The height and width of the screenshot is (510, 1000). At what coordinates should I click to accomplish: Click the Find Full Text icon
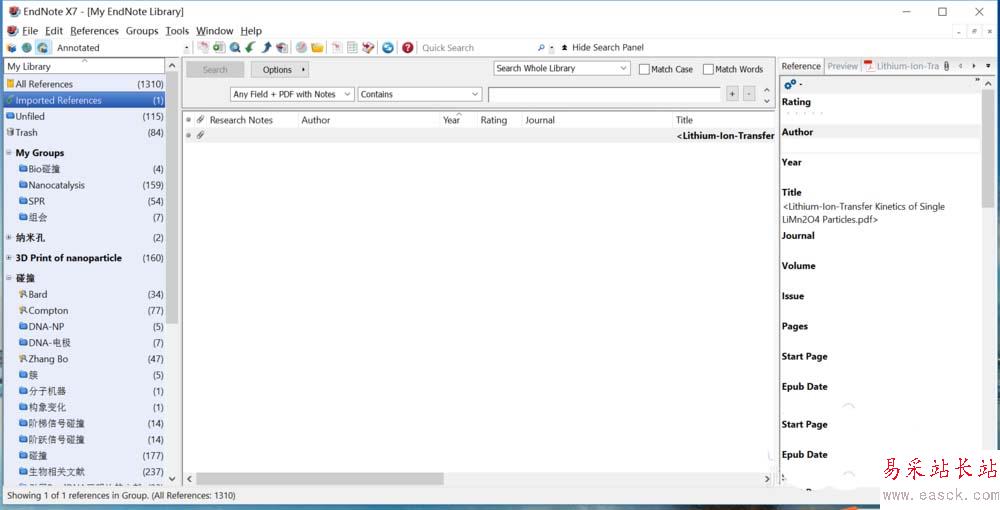[283, 47]
